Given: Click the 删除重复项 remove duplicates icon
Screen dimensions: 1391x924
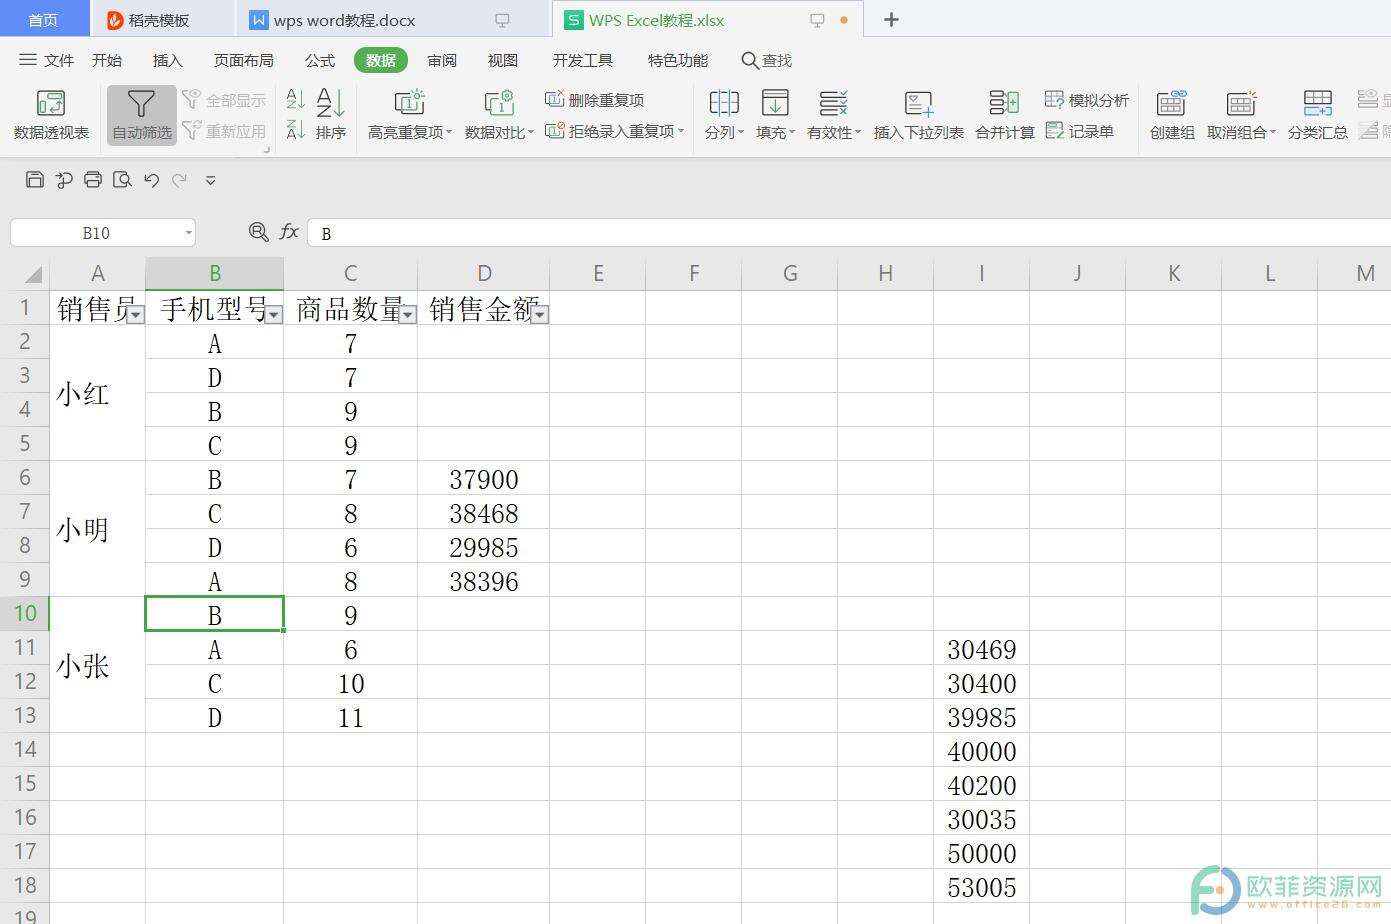Looking at the screenshot, I should (555, 99).
